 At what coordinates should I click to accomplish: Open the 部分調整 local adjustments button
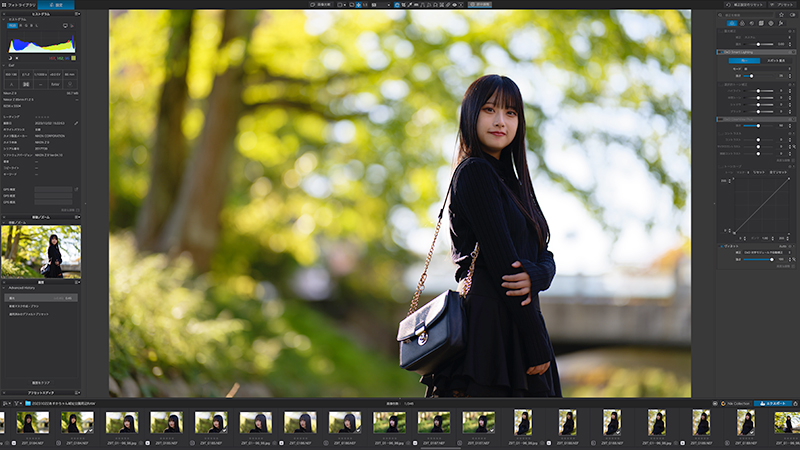(480, 5)
